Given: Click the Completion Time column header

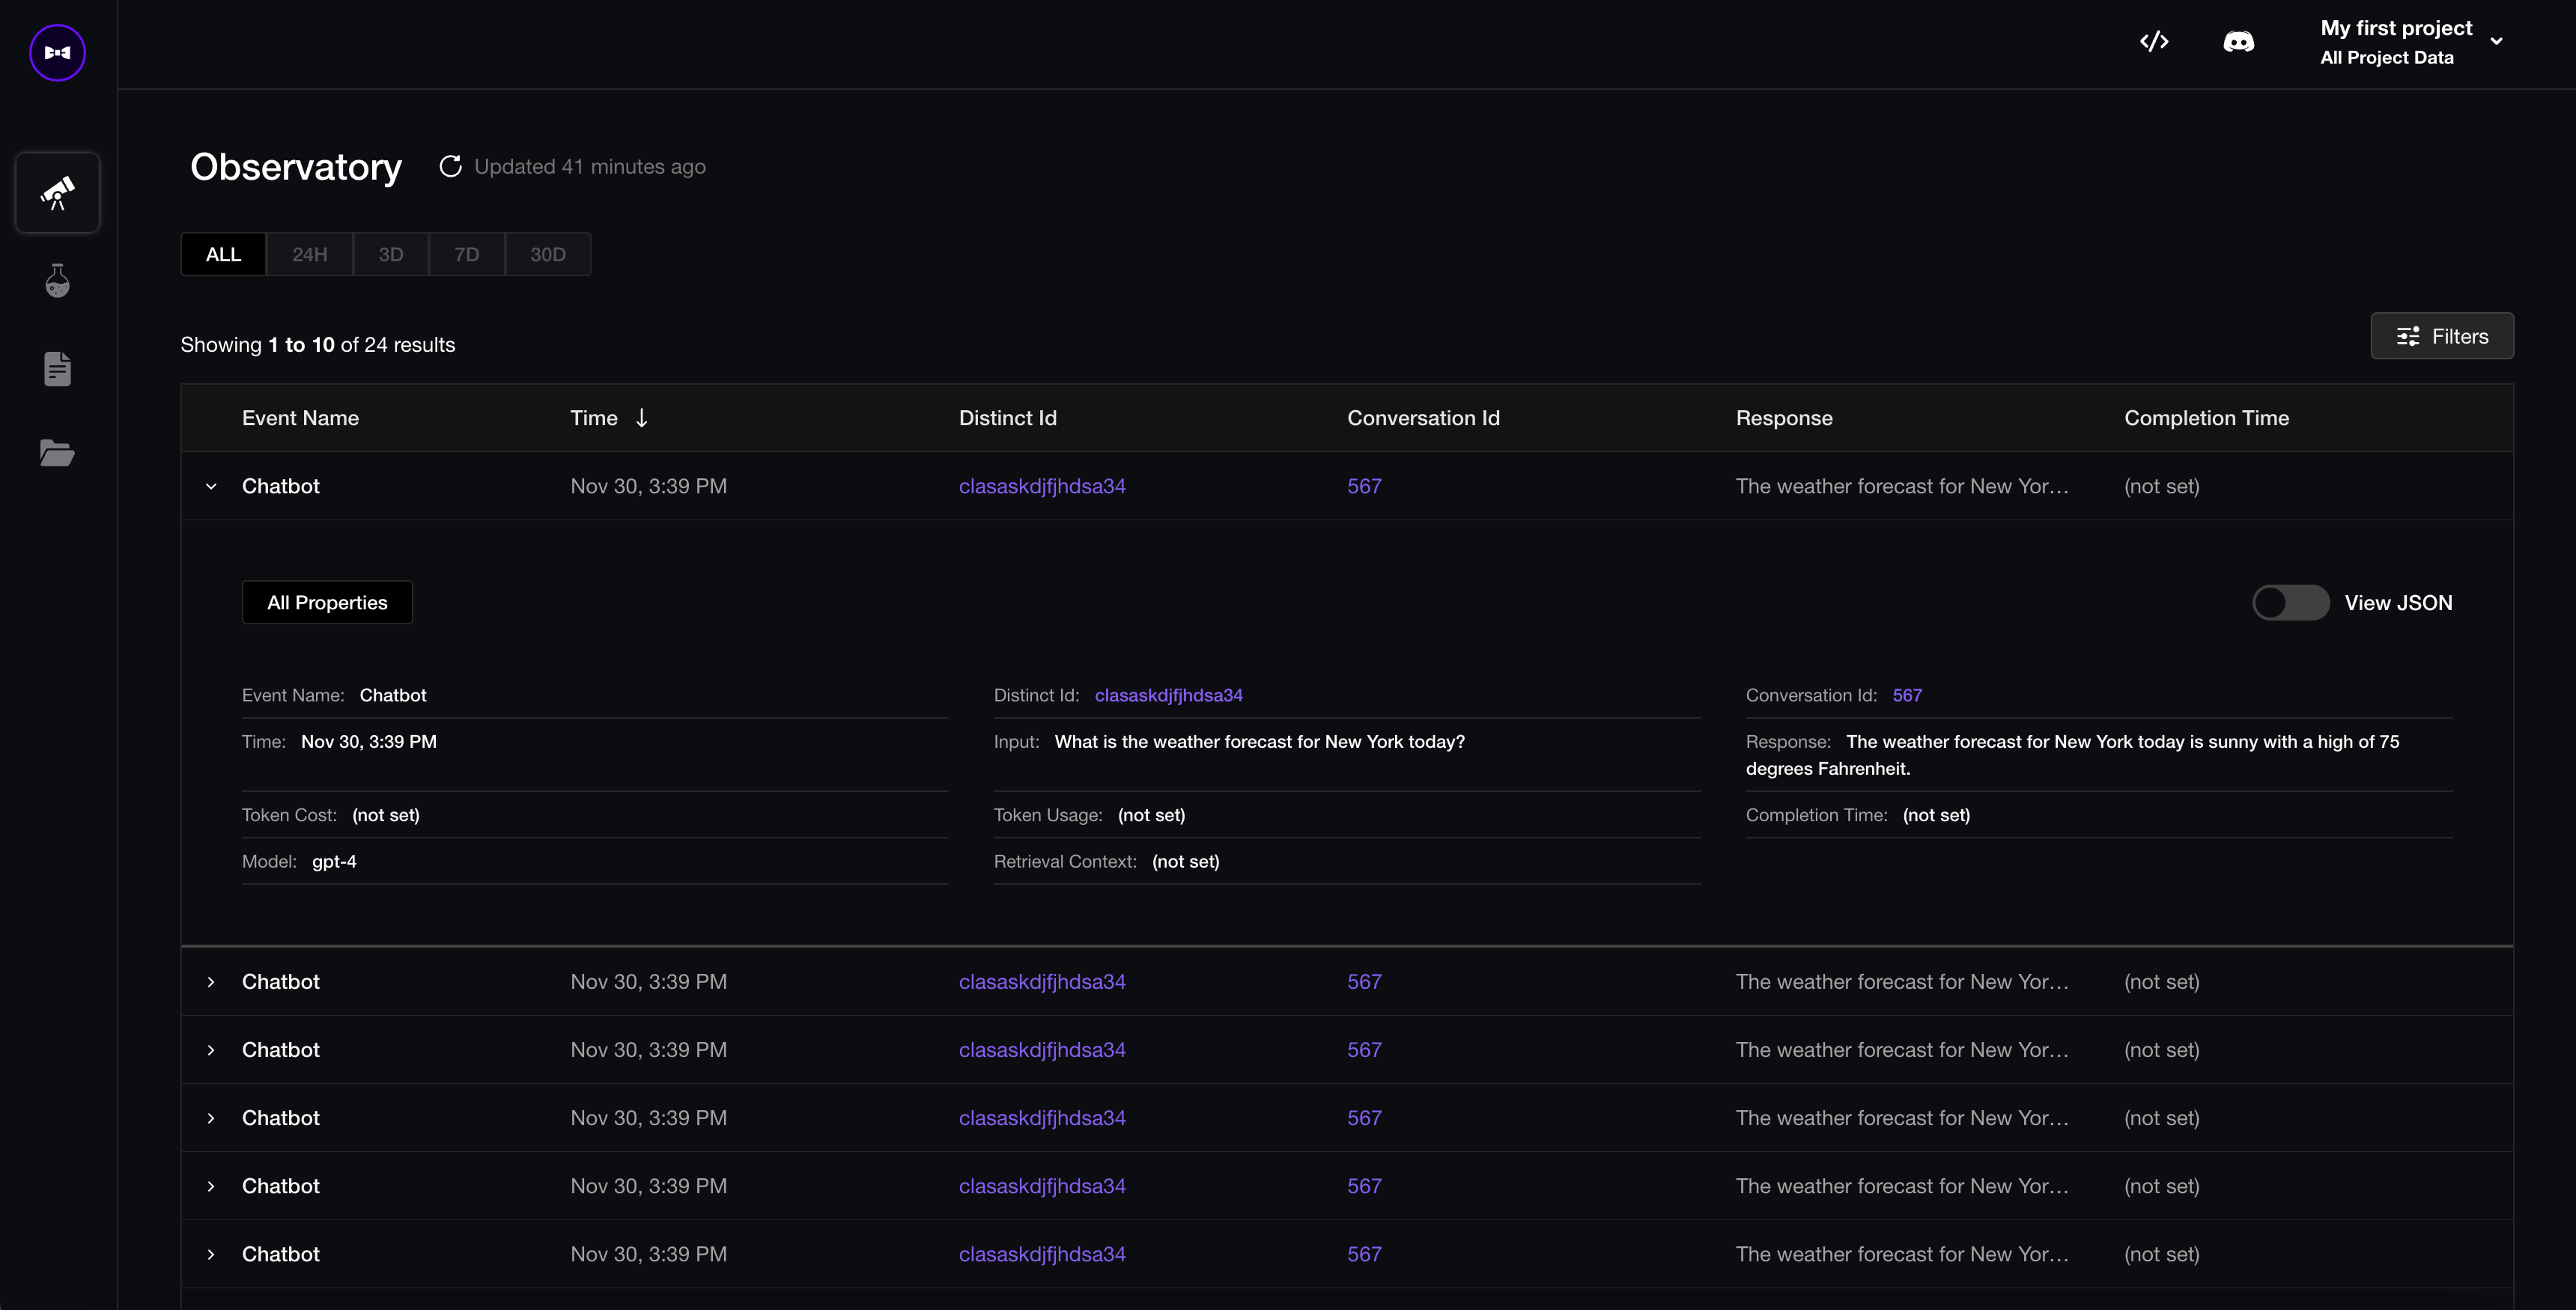Looking at the screenshot, I should (x=2206, y=418).
